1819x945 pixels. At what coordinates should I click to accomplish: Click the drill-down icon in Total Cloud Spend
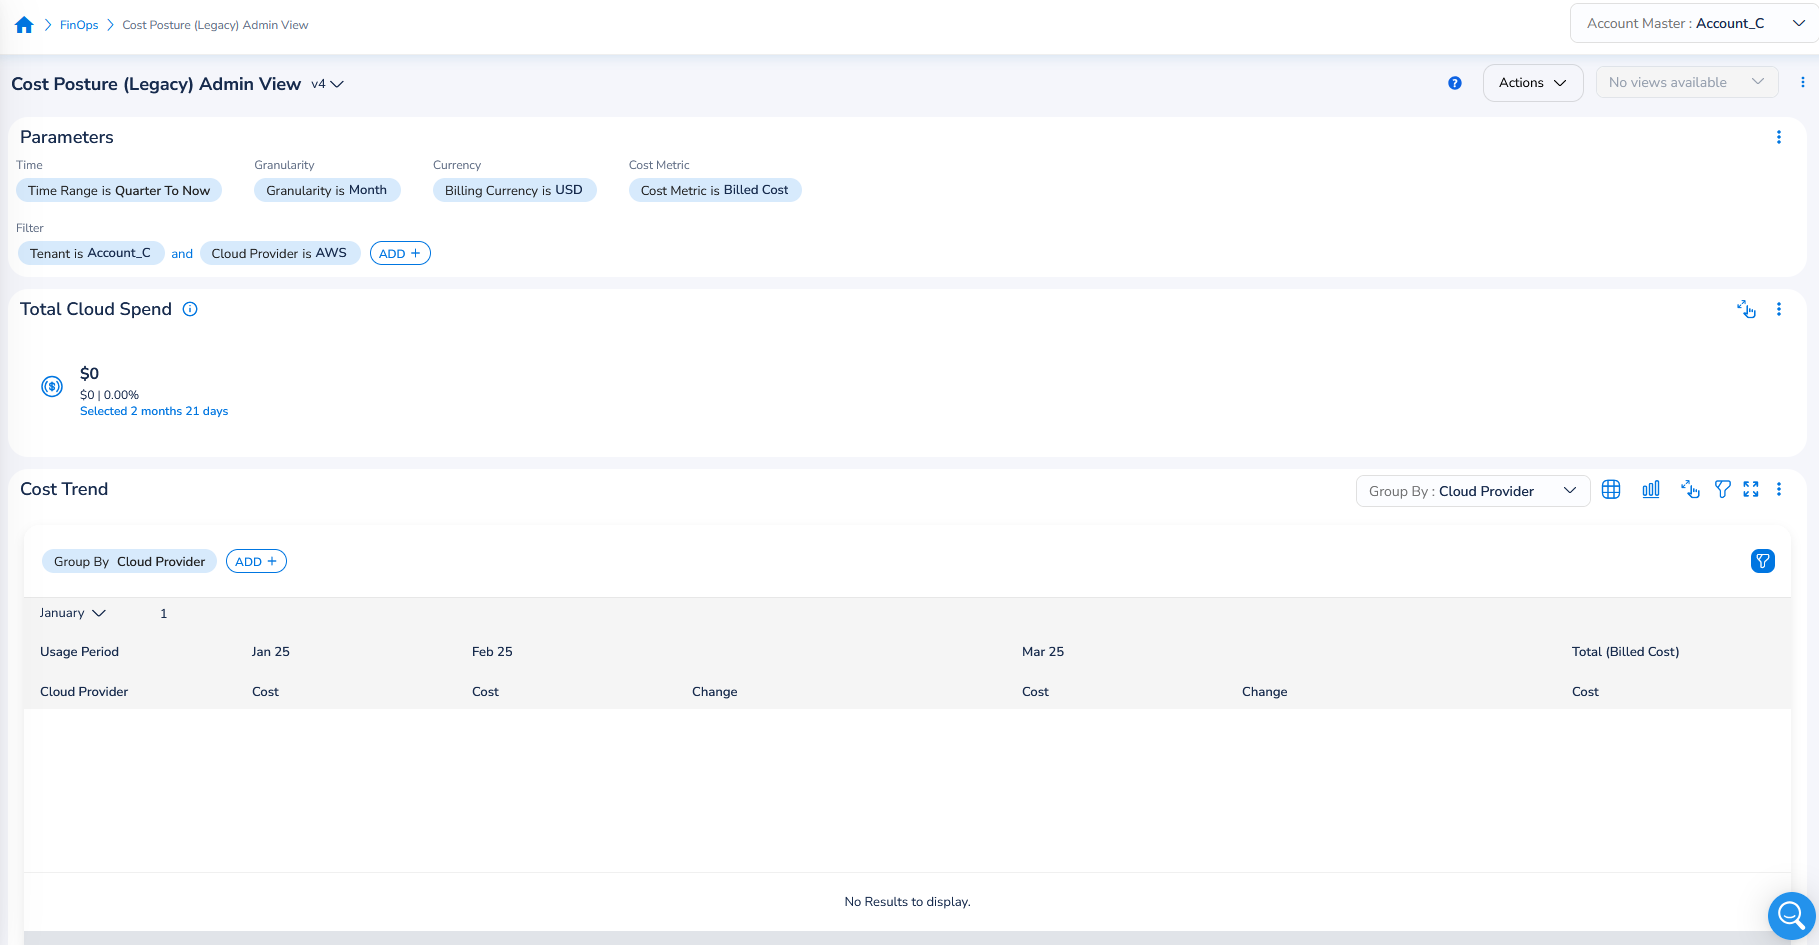1747,309
